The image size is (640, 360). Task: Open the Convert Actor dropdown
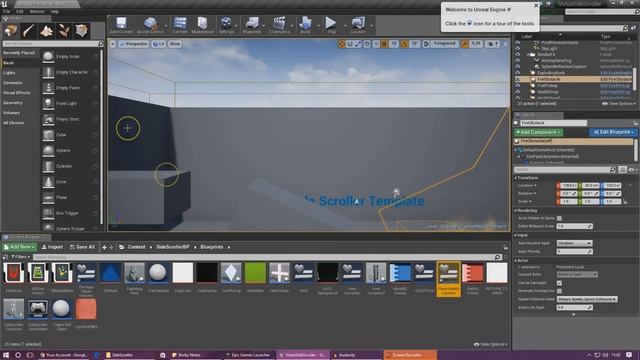[577, 275]
